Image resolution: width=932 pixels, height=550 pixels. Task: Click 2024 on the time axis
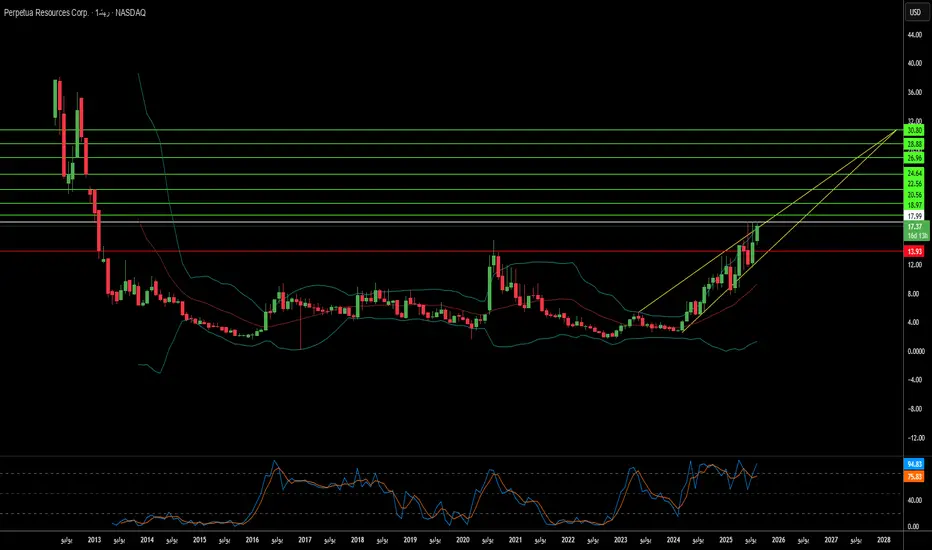[x=673, y=540]
